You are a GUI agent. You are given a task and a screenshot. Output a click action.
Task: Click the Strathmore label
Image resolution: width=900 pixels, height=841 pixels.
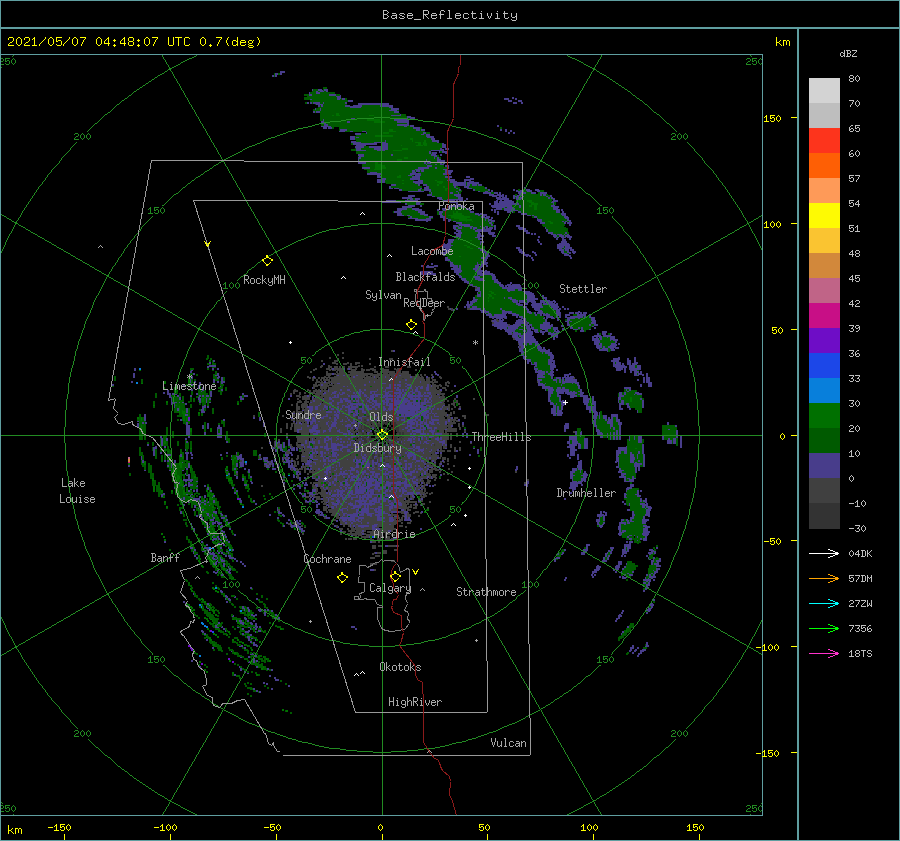(486, 592)
